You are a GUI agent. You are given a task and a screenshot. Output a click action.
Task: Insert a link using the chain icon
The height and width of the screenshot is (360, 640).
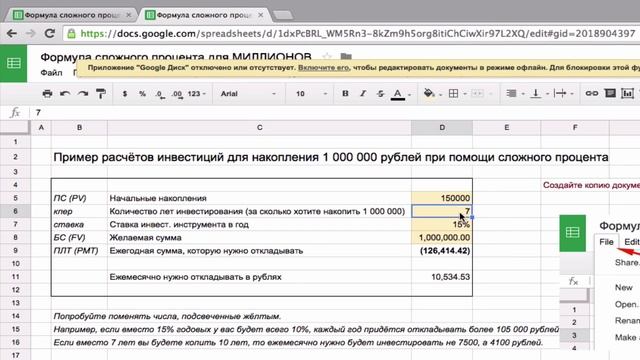tap(591, 93)
